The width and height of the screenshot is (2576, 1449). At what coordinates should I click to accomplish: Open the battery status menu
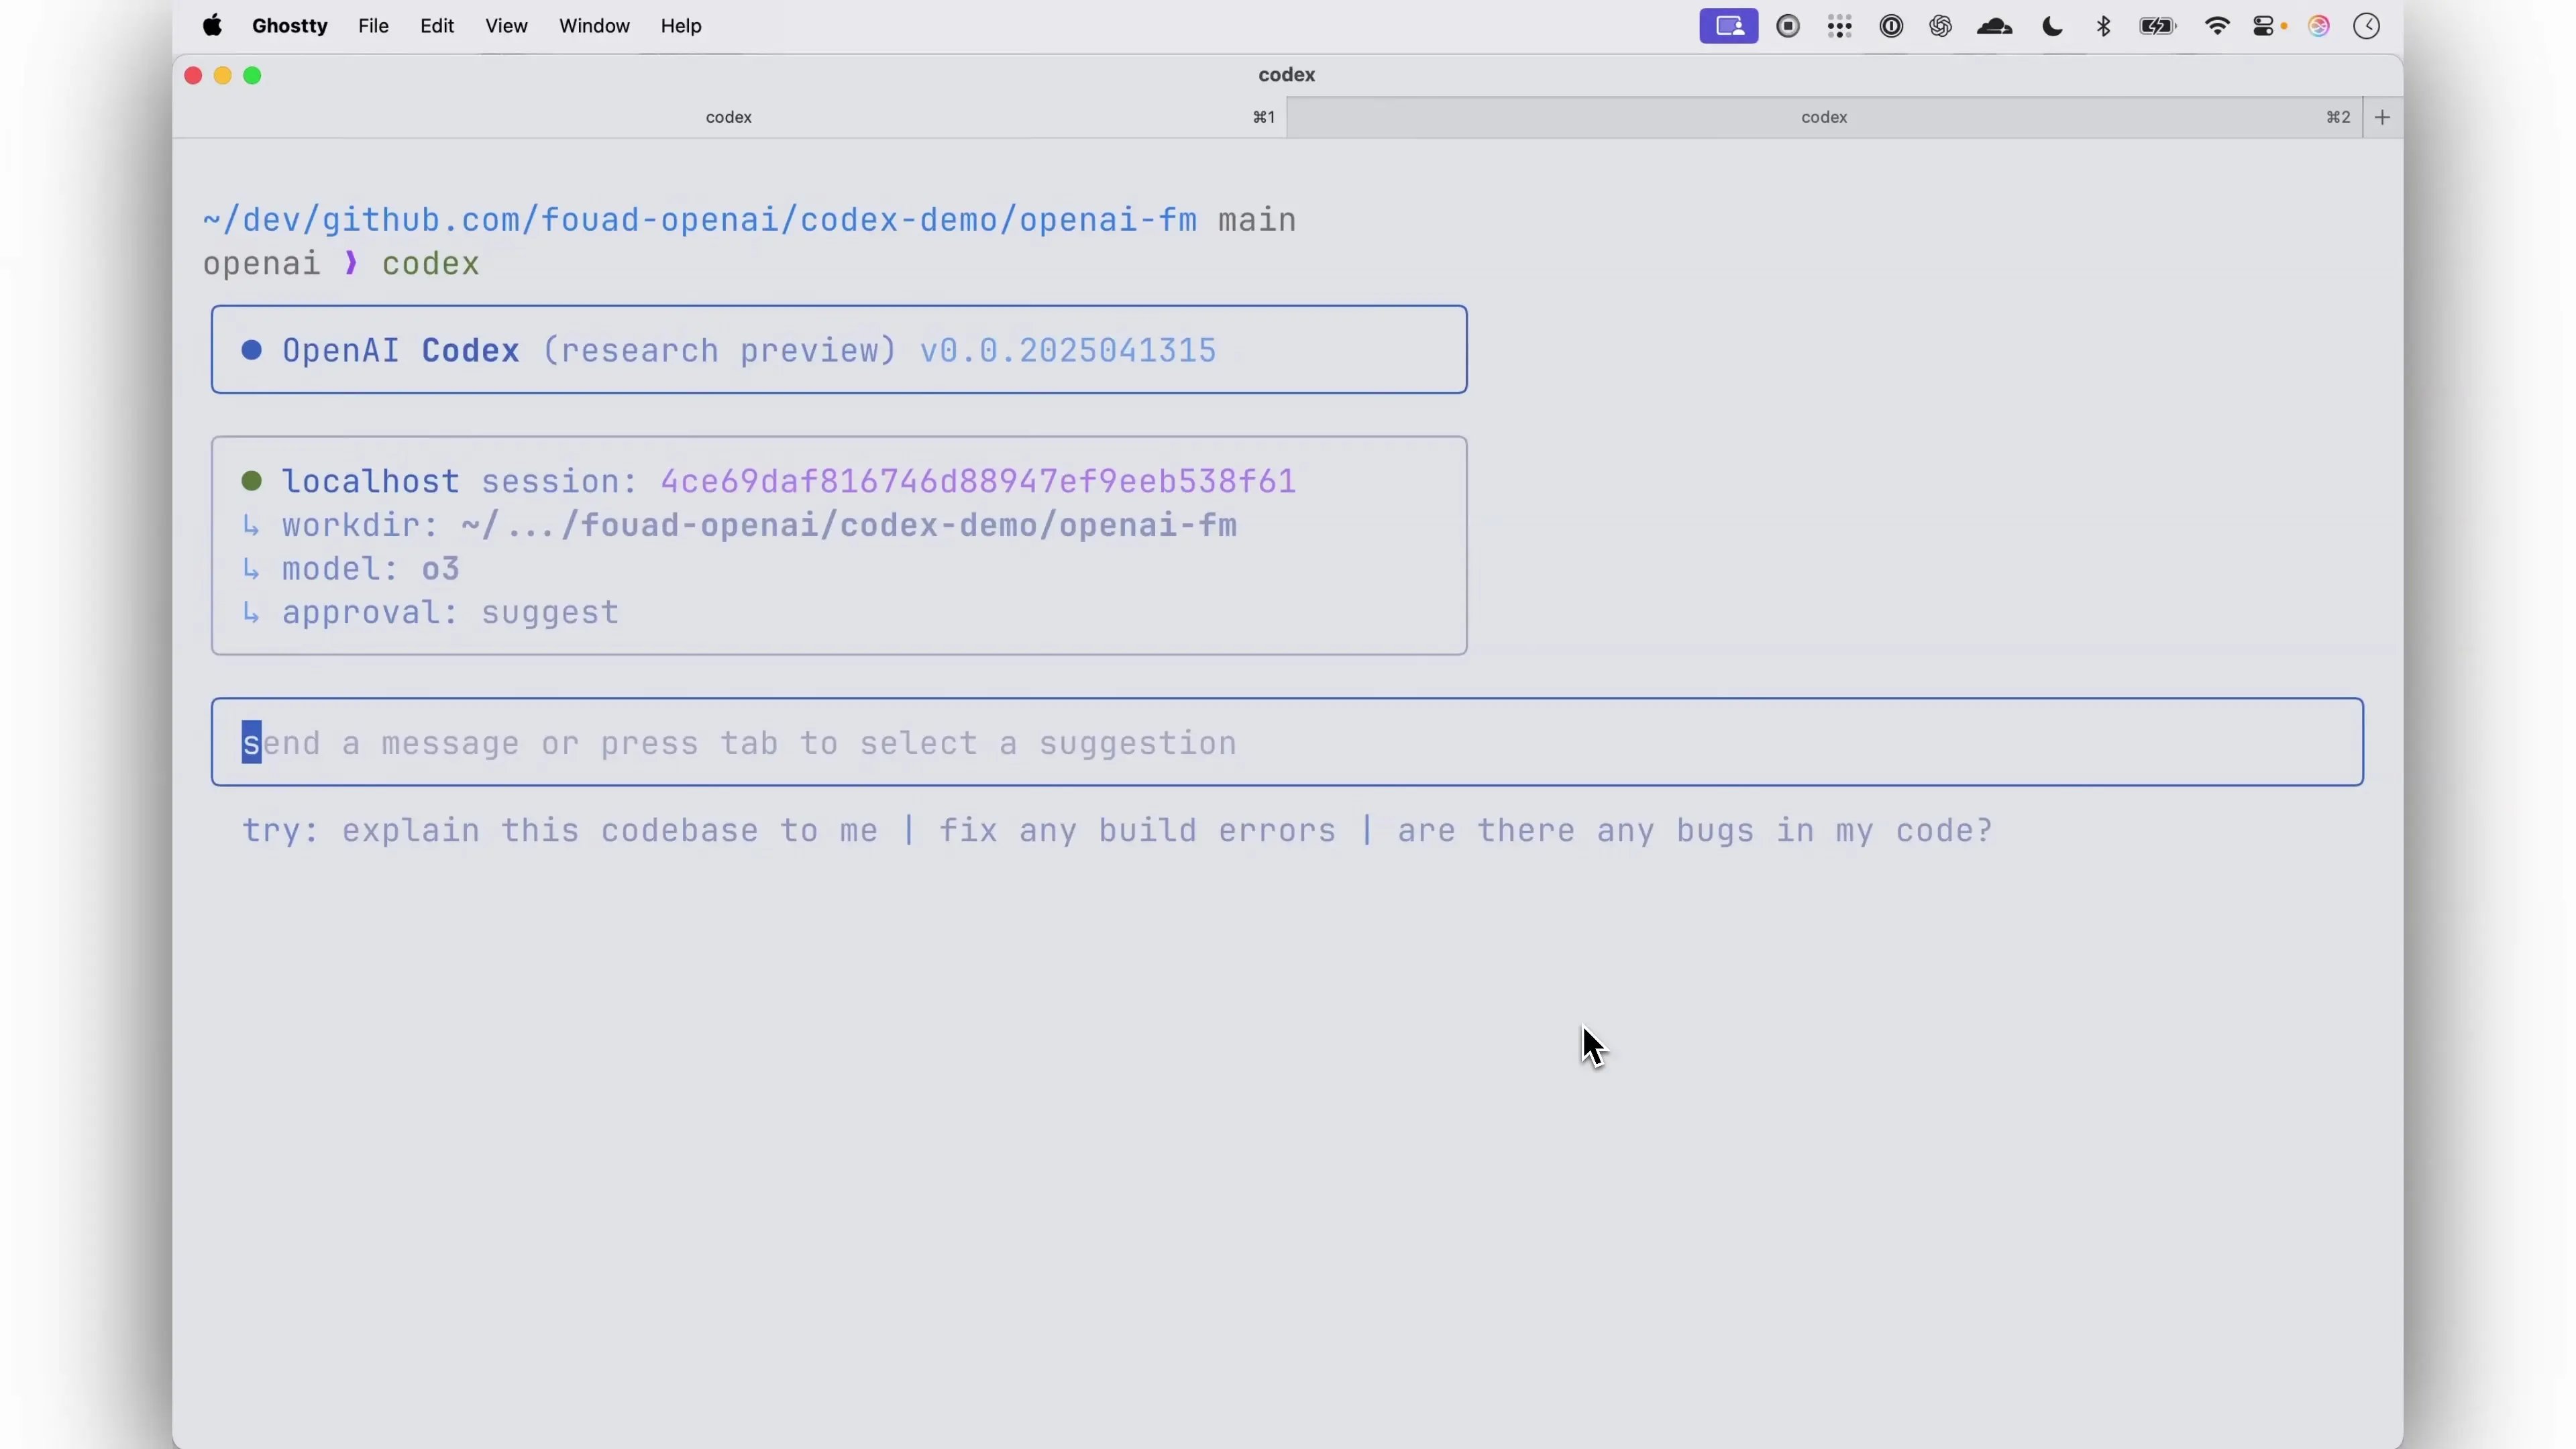coord(2158,26)
